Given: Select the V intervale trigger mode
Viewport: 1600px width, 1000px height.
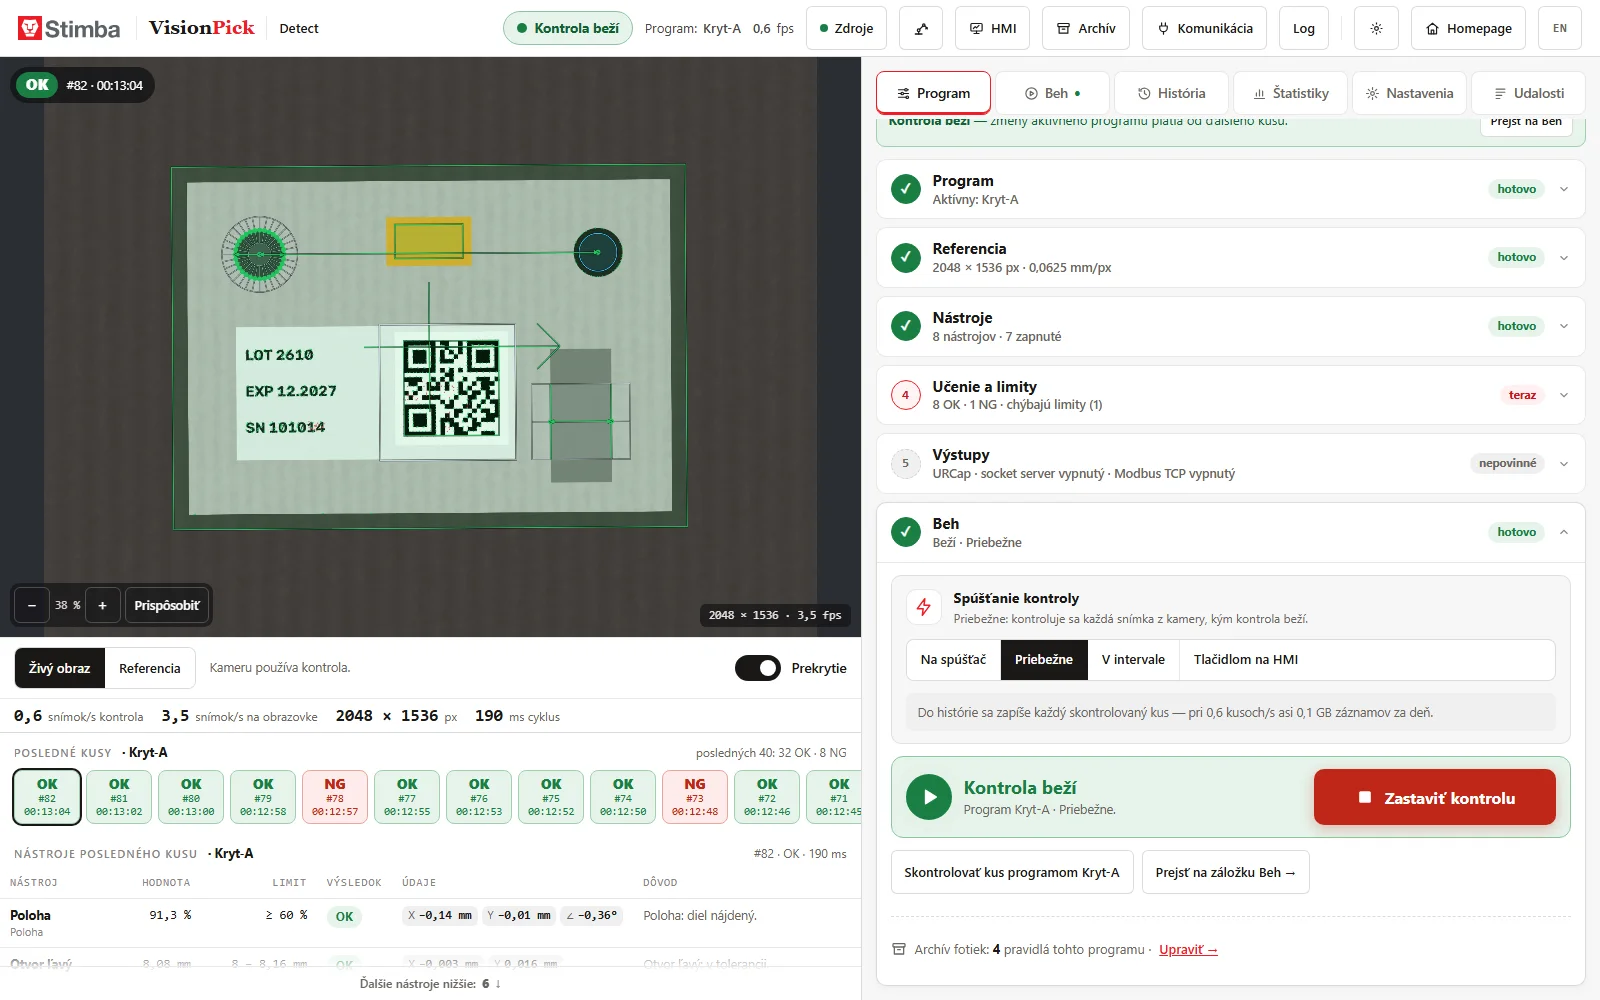Looking at the screenshot, I should pyautogui.click(x=1133, y=660).
